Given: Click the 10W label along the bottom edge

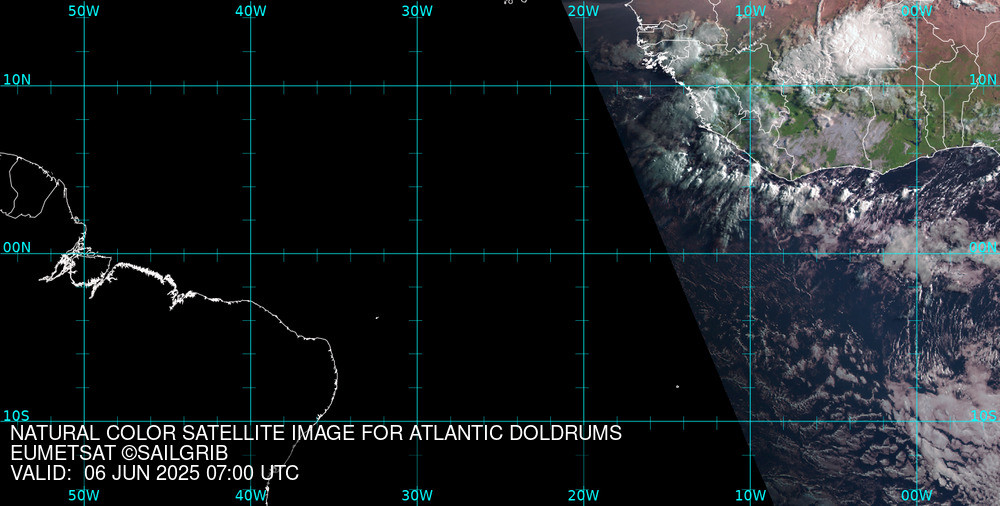Looking at the screenshot, I should [751, 496].
